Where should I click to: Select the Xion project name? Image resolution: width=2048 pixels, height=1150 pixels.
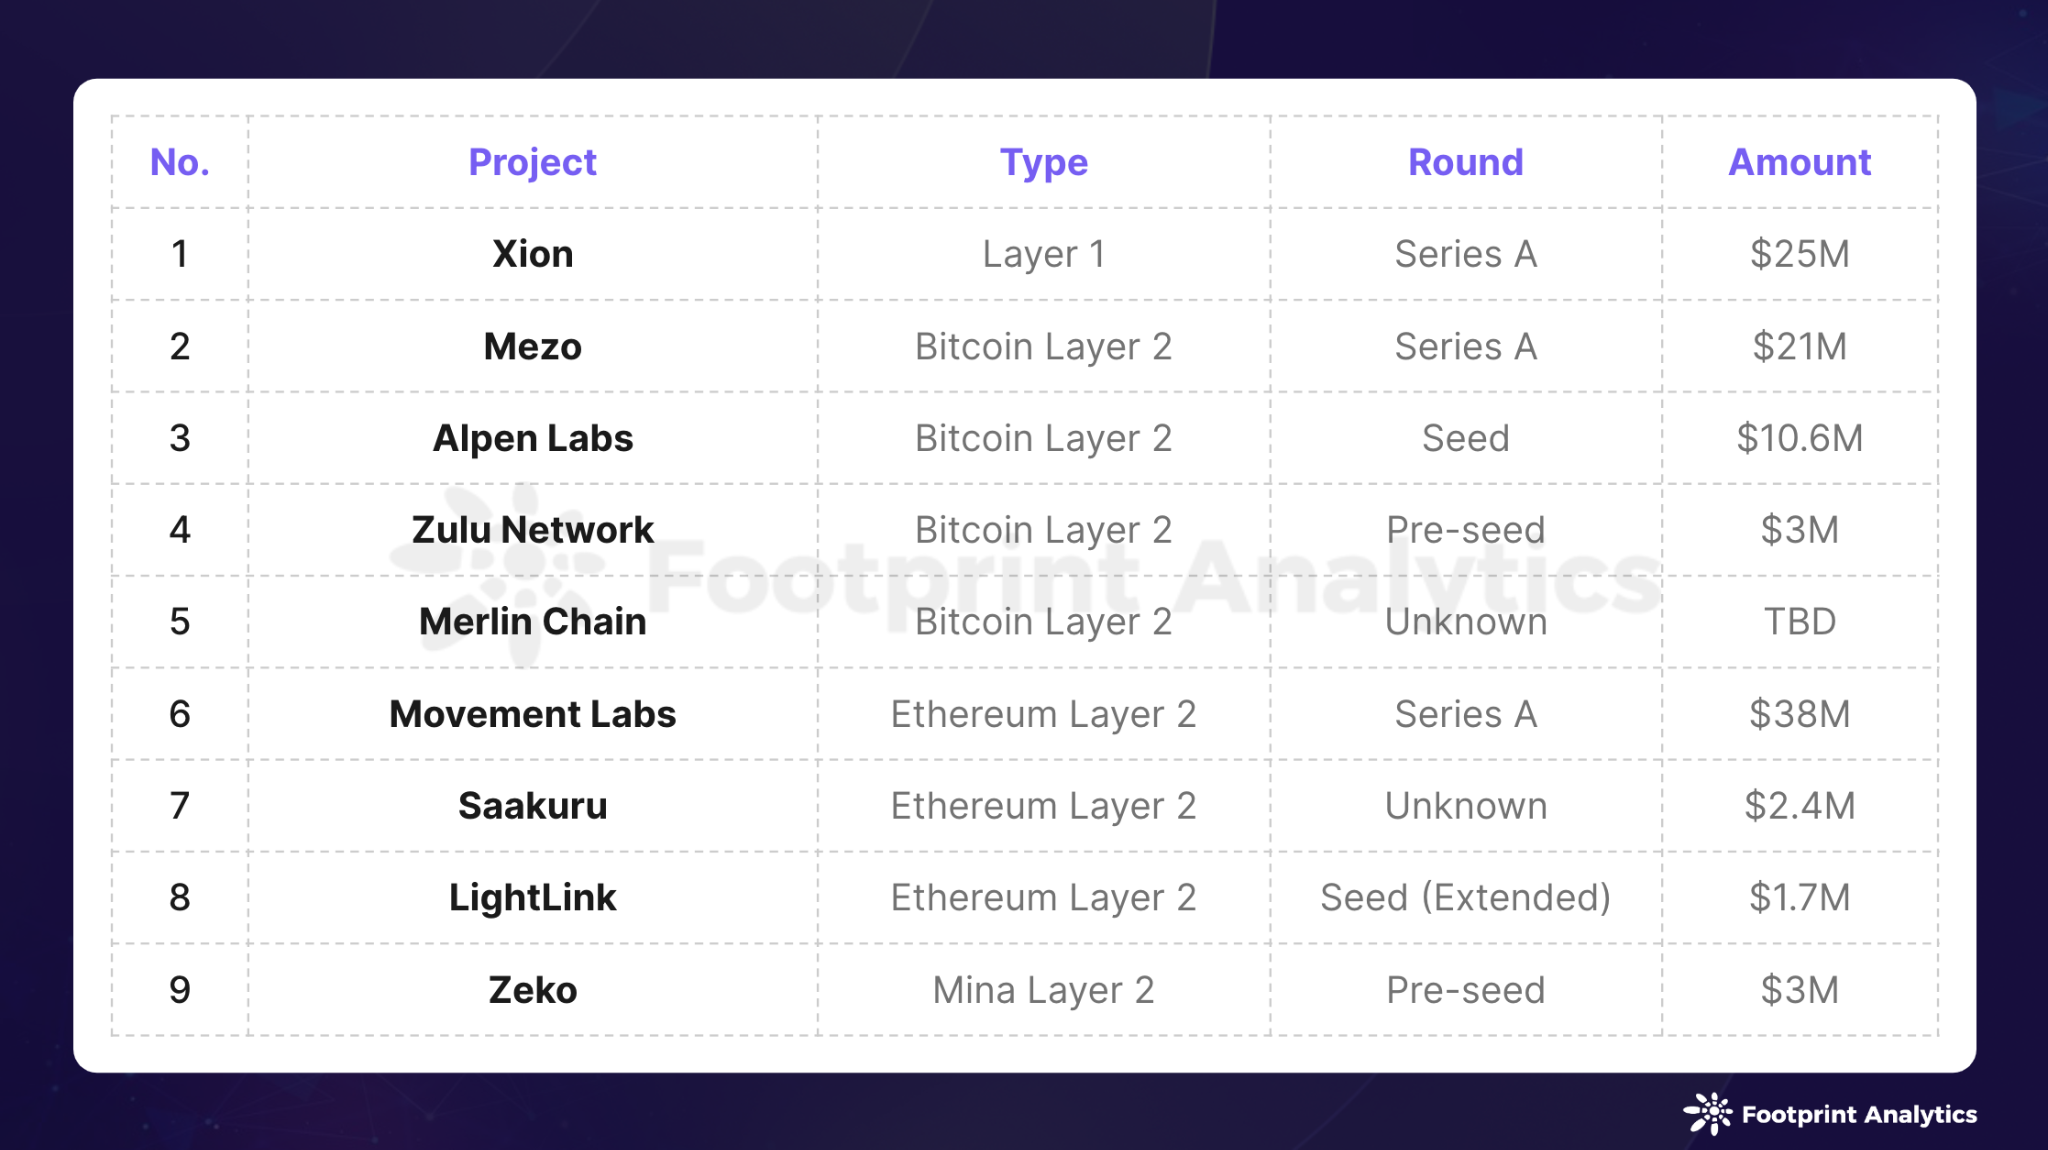[532, 254]
